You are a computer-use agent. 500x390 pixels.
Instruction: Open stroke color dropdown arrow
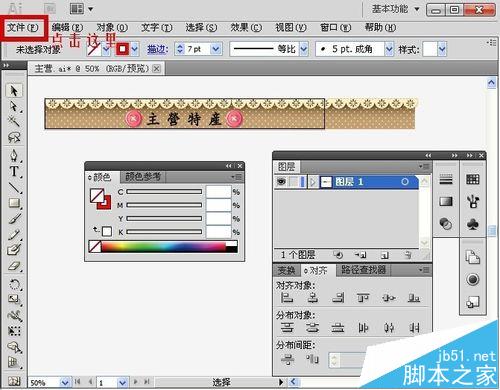coord(135,50)
